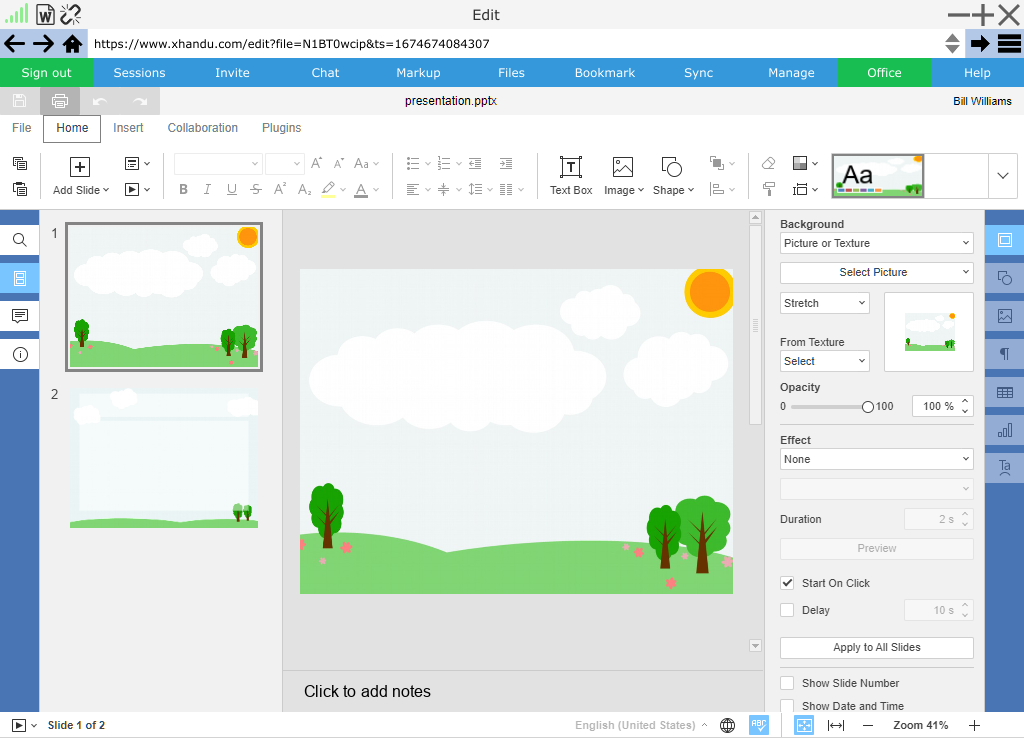Click the Print icon in toolbar
This screenshot has height=738, width=1024.
[x=60, y=101]
